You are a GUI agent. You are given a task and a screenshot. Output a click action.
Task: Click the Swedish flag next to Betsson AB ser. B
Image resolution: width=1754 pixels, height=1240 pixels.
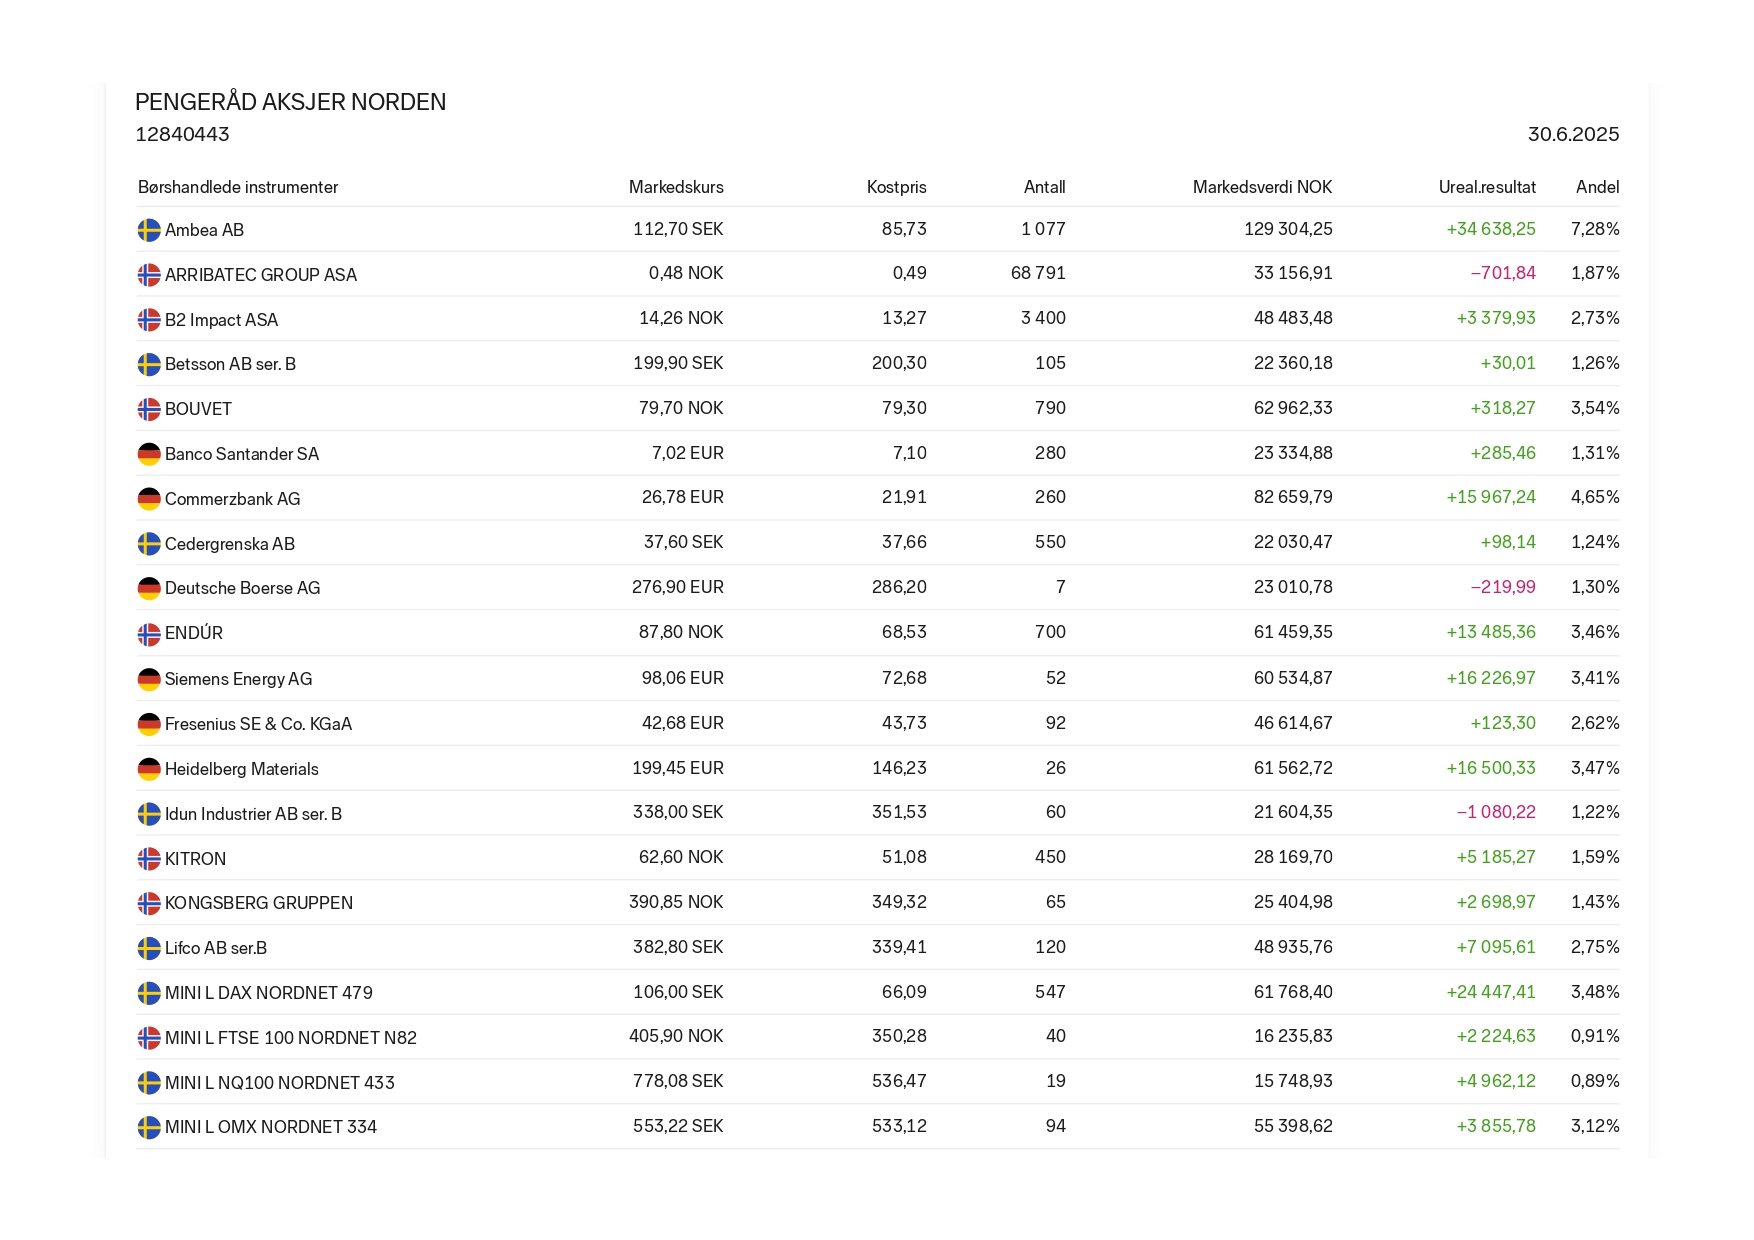pos(149,364)
